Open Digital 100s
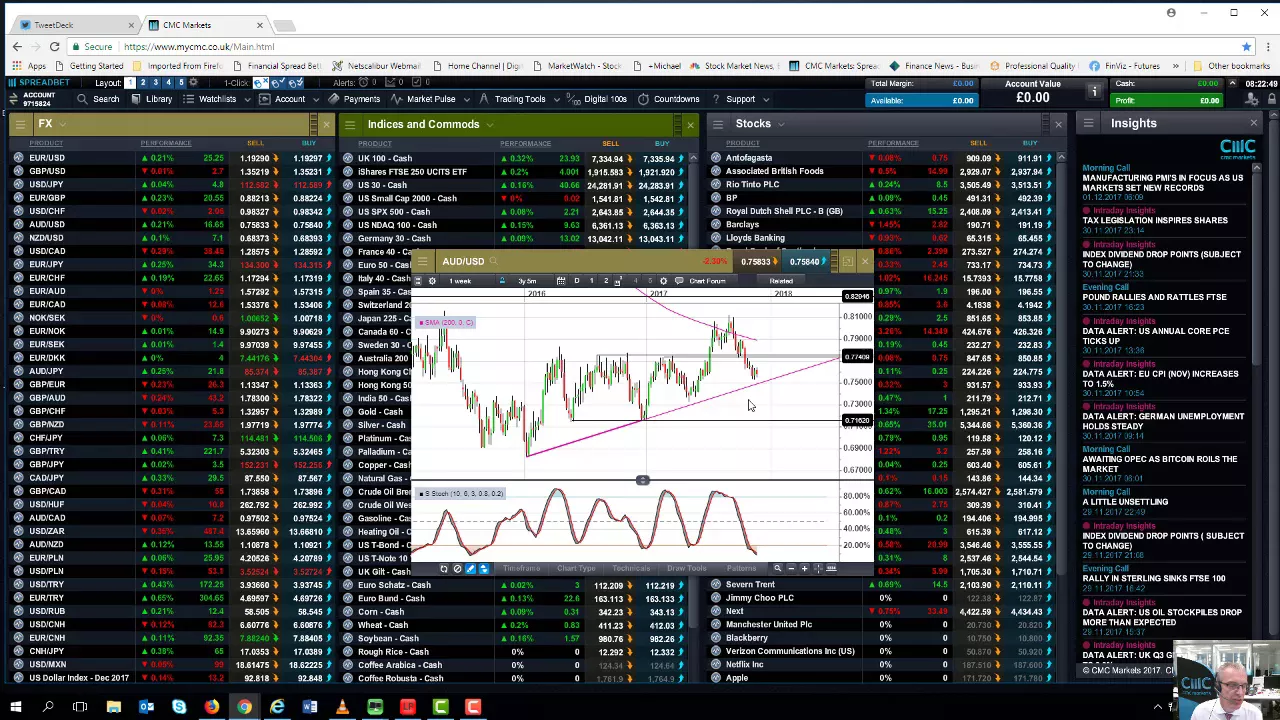 coord(598,99)
